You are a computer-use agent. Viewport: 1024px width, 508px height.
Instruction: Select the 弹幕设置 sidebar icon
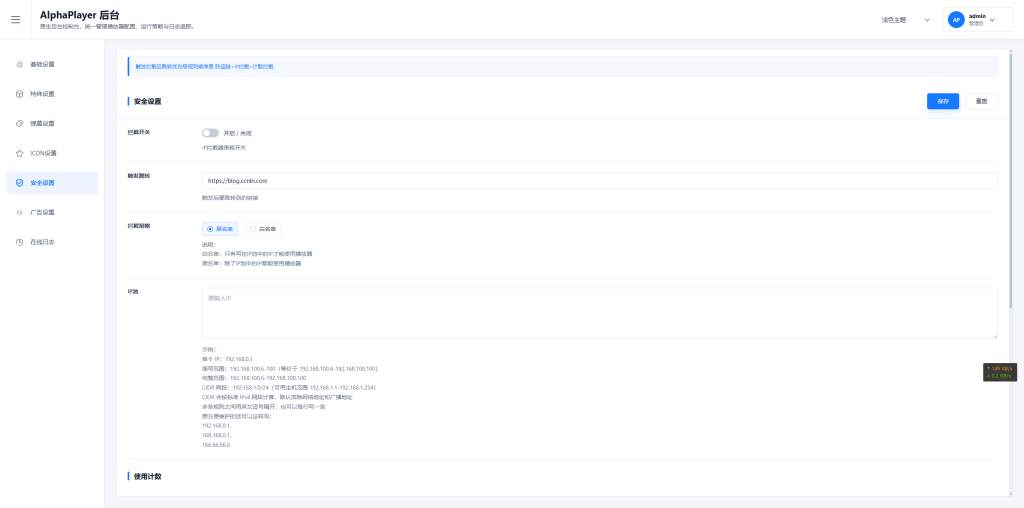click(x=20, y=123)
